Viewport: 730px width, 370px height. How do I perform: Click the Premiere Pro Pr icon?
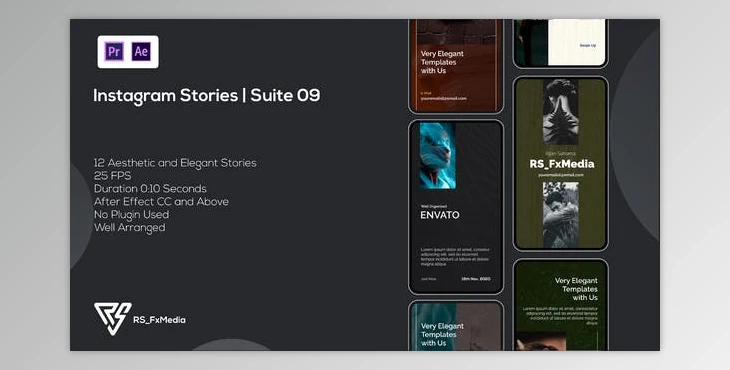[114, 52]
